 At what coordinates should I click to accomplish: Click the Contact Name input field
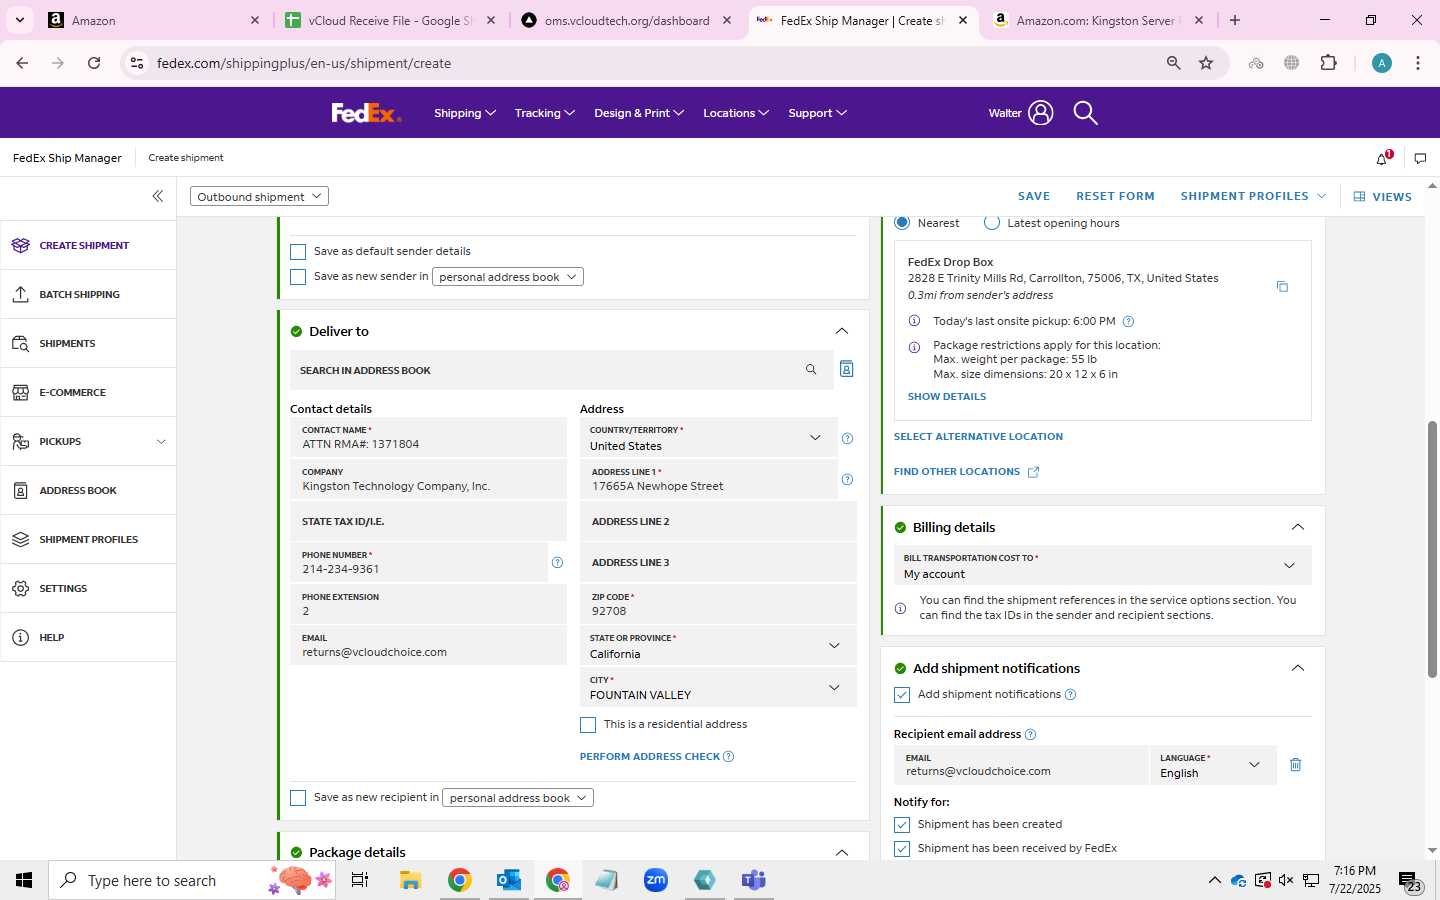click(x=428, y=438)
